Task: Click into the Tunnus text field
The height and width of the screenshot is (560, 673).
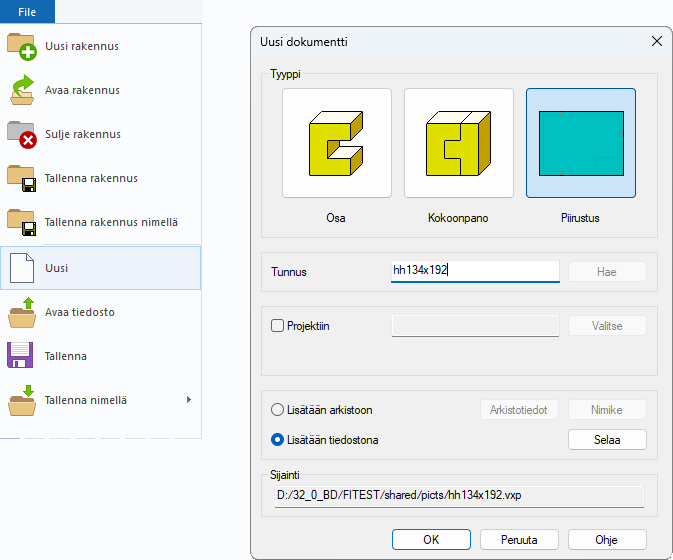Action: click(474, 271)
